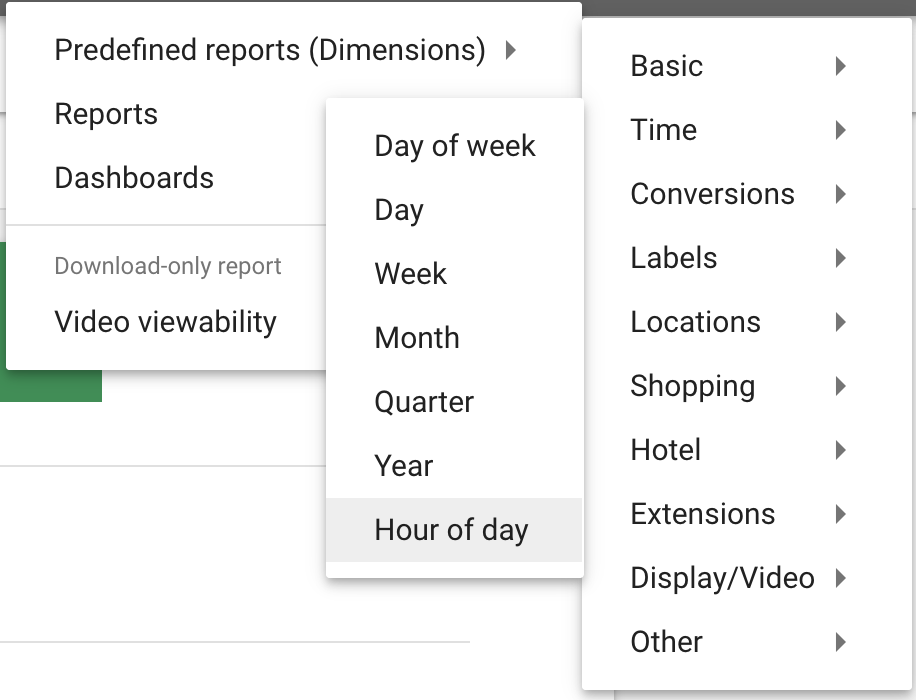
Task: Expand Conversions submenu arrow
Action: pos(841,194)
